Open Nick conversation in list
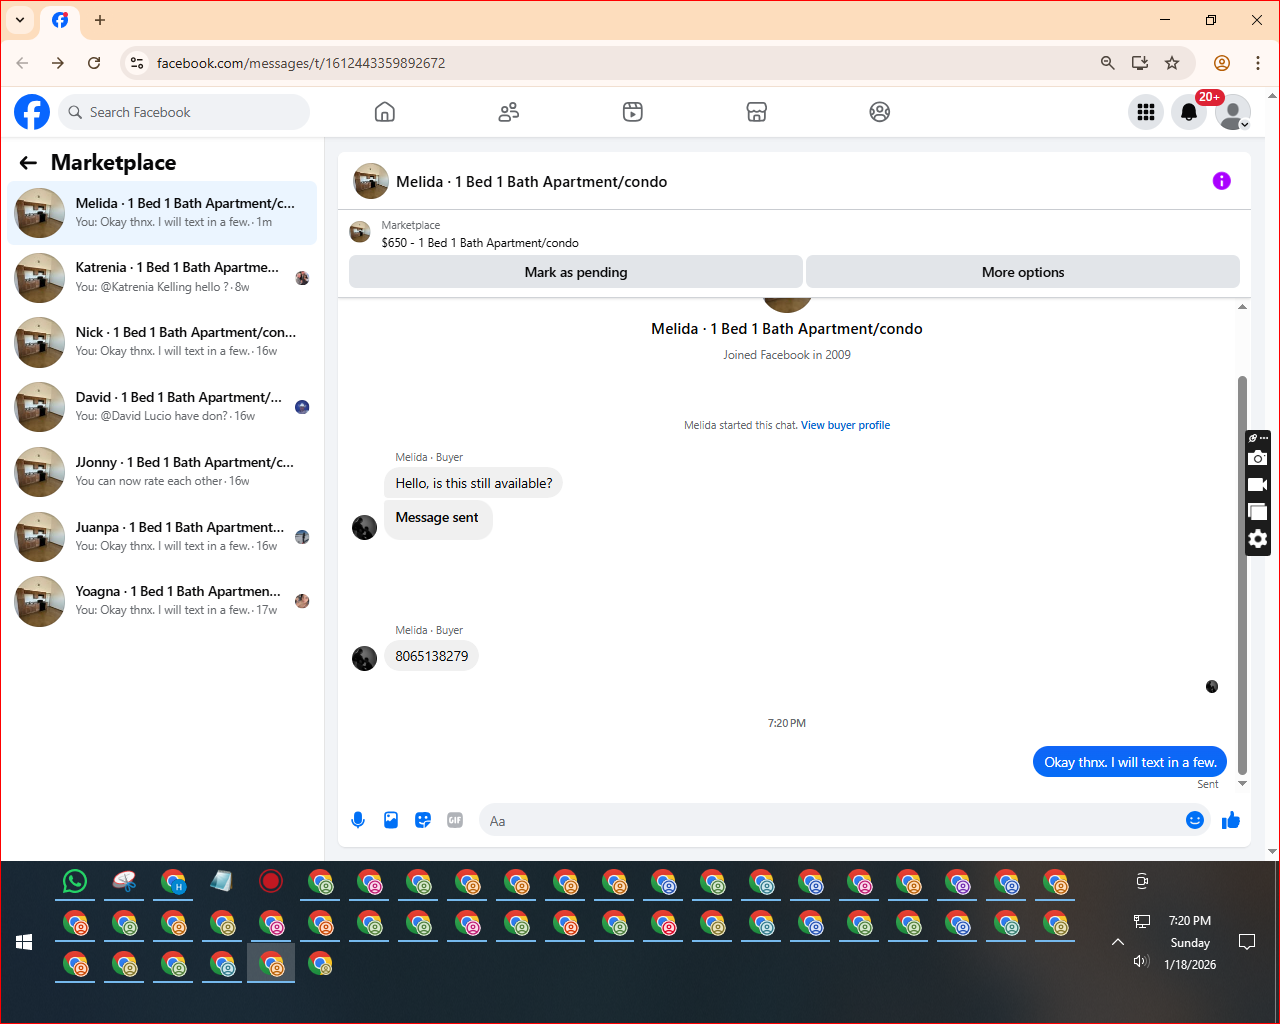This screenshot has height=1024, width=1280. coord(162,342)
